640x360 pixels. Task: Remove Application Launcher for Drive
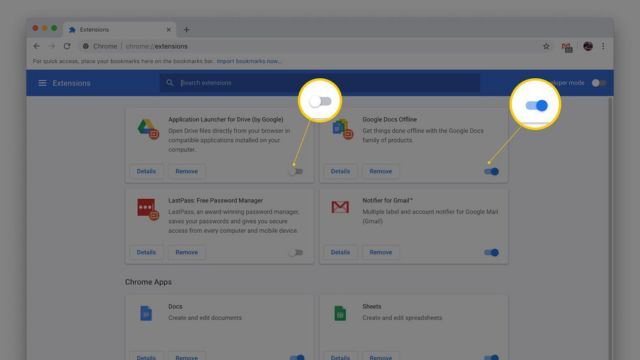[187, 171]
